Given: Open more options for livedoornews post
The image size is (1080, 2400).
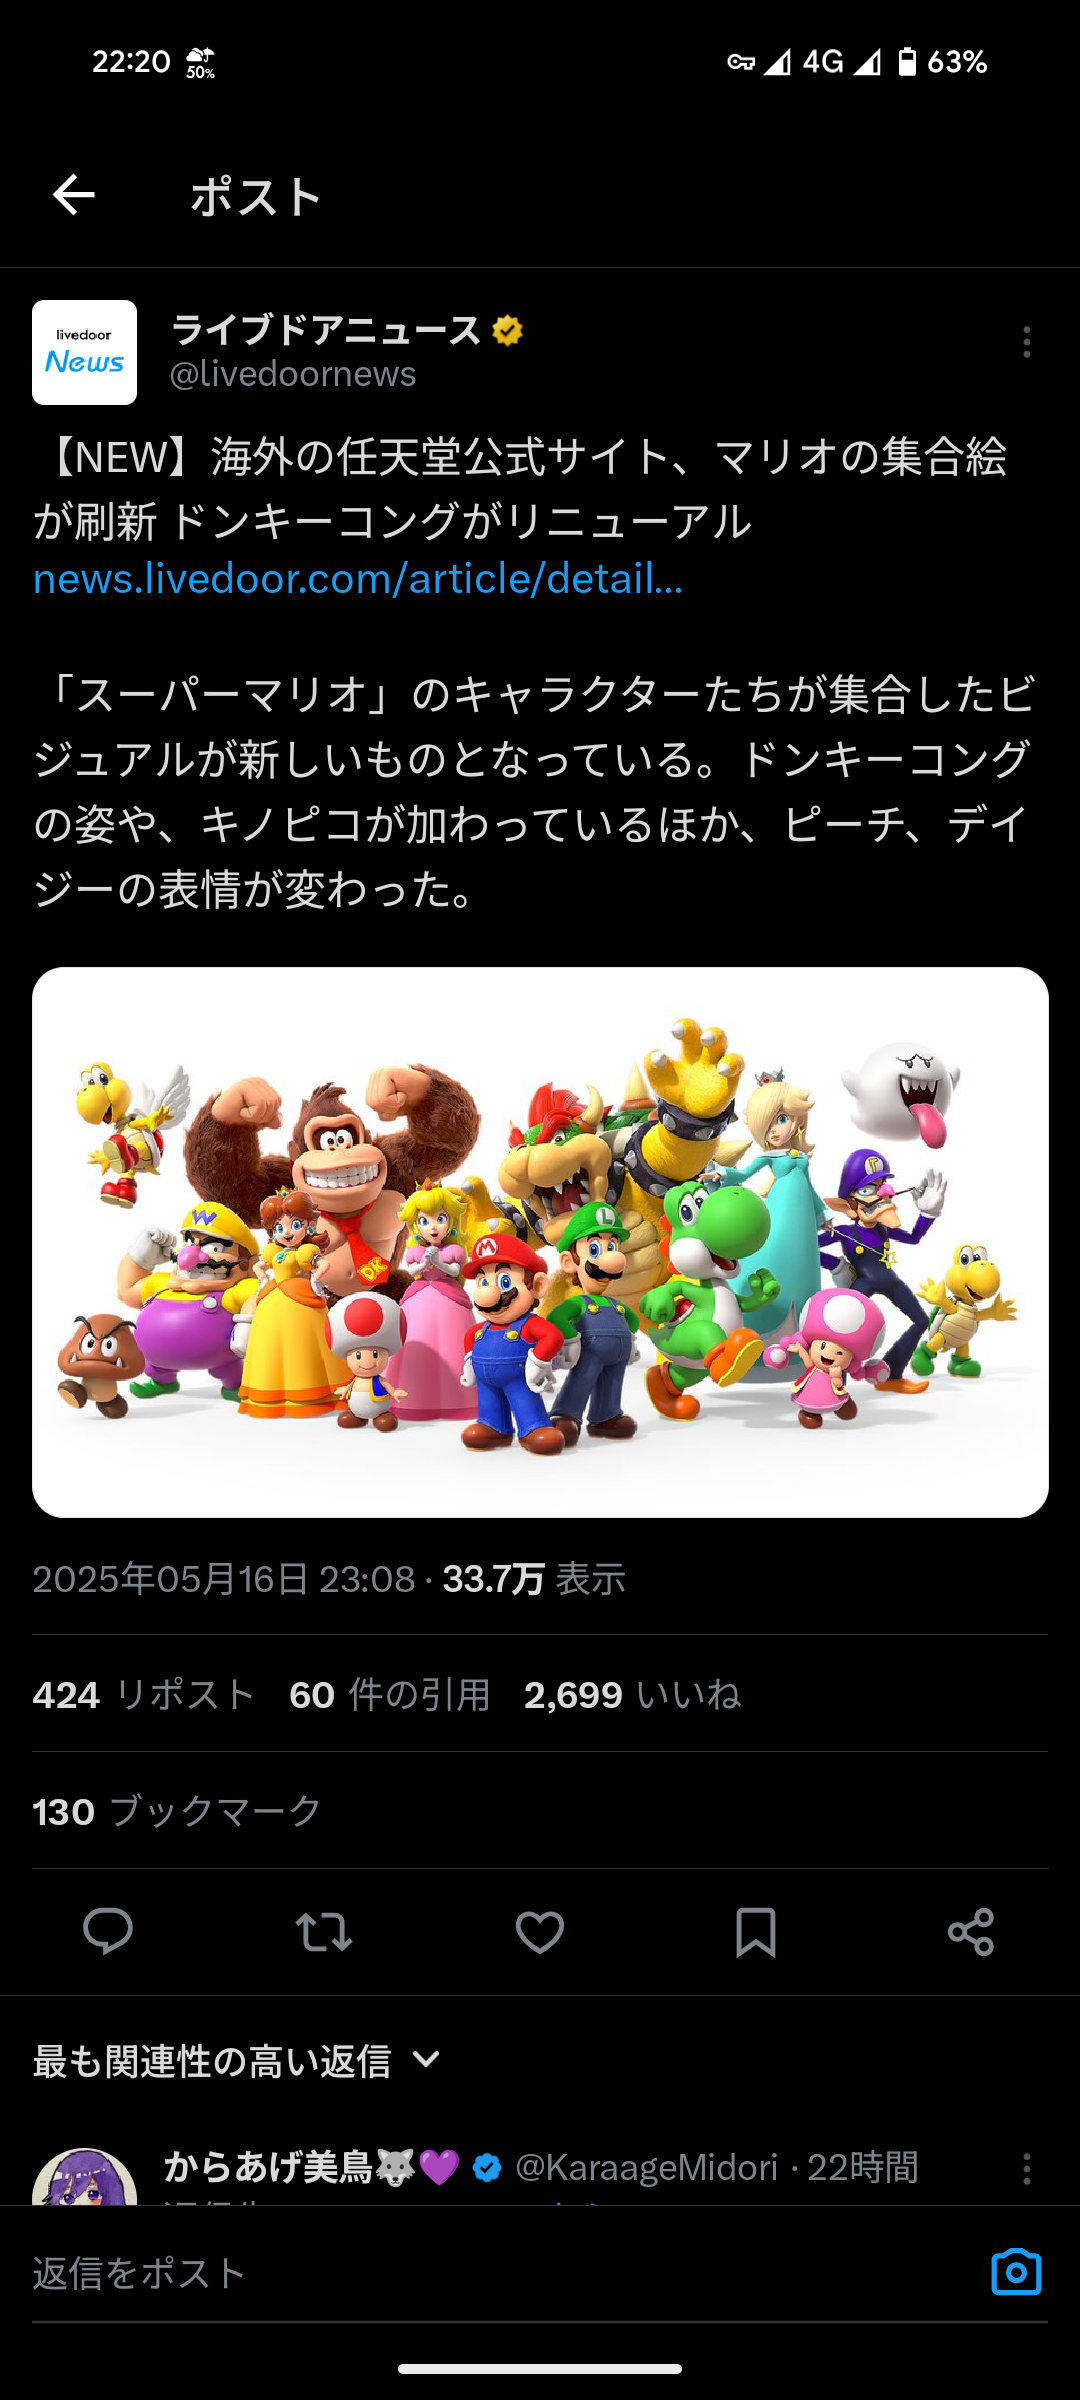Looking at the screenshot, I should coord(1027,342).
